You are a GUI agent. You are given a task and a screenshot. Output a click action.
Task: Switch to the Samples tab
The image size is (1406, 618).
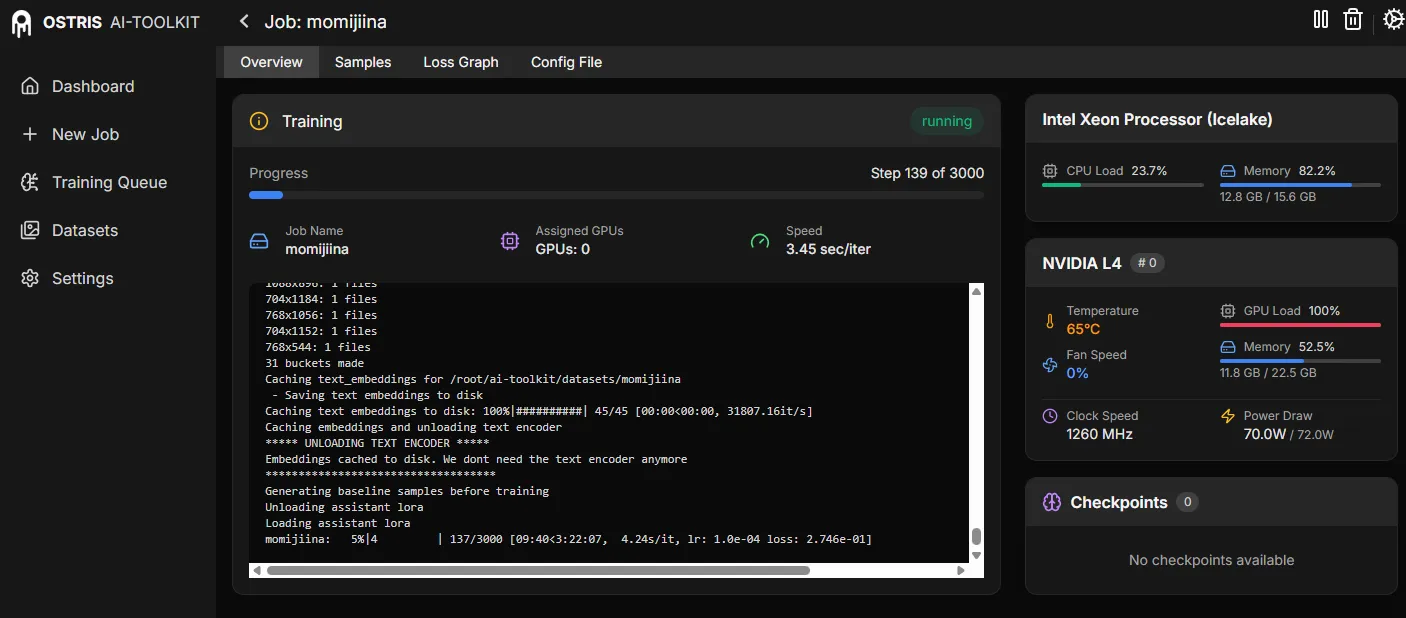(363, 62)
